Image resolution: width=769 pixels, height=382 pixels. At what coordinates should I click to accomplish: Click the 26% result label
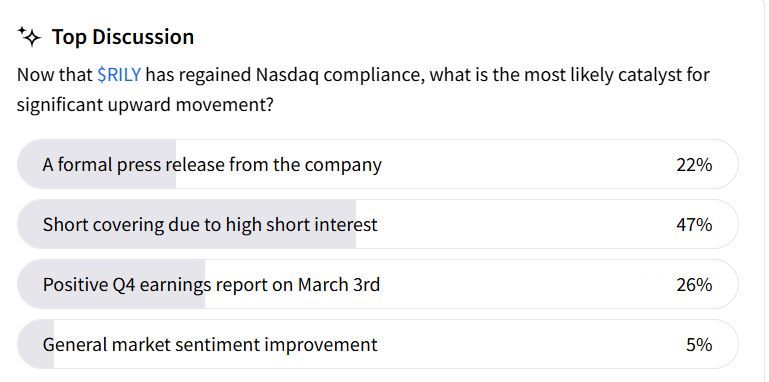694,285
